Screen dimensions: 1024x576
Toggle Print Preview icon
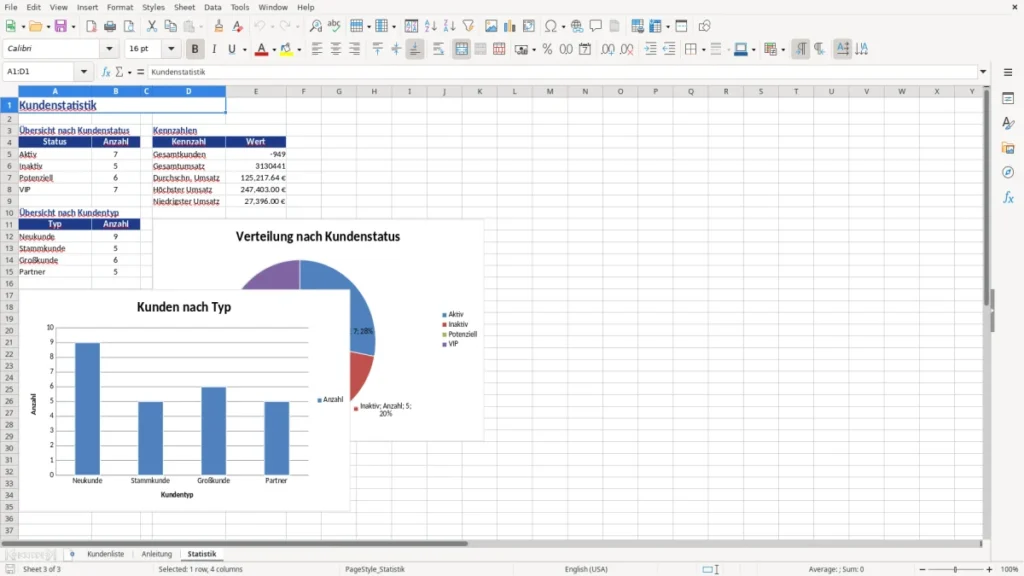[x=129, y=26]
